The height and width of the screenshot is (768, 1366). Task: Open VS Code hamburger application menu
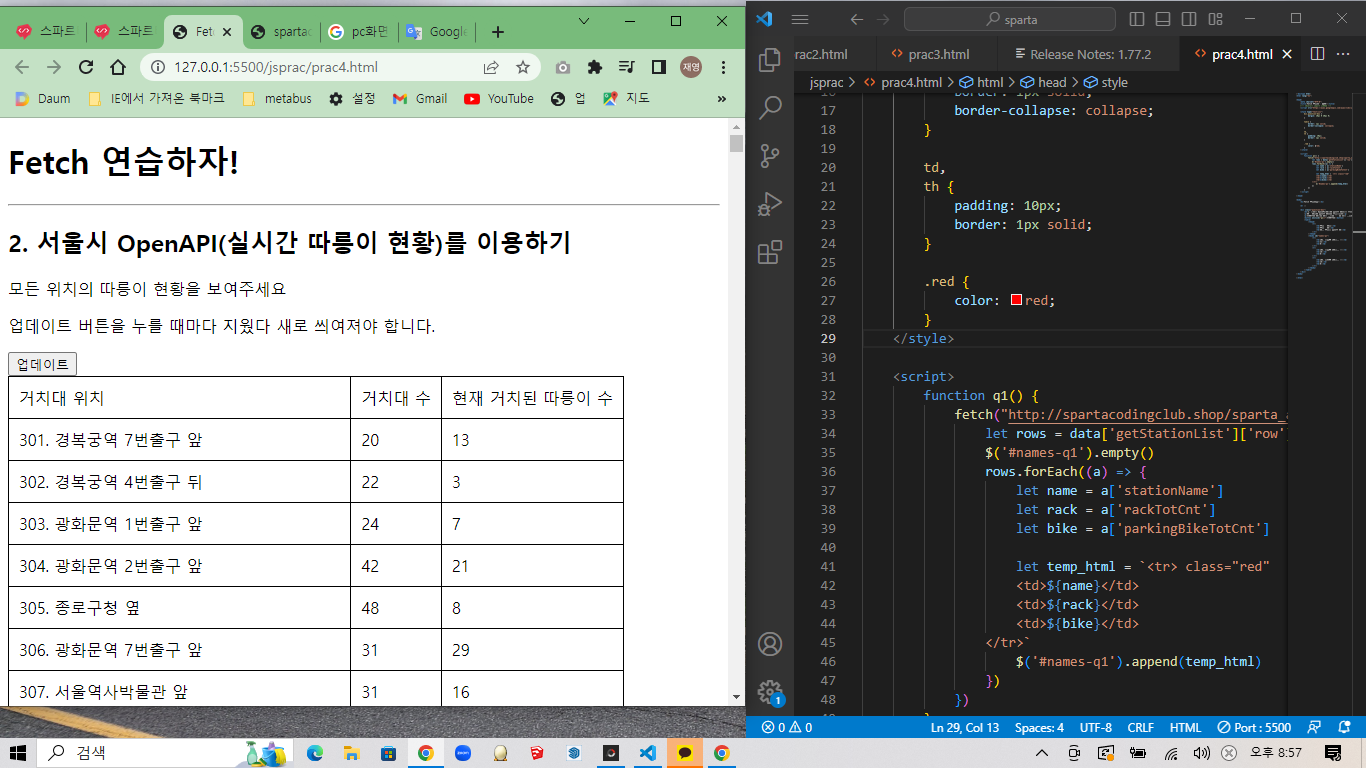coord(800,19)
